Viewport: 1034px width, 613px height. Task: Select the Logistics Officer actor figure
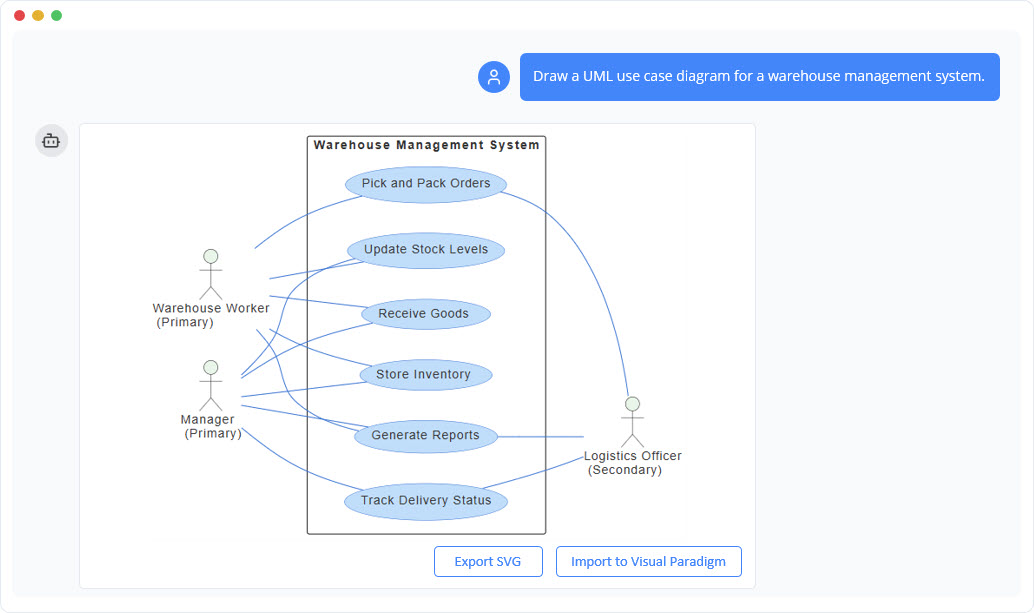tap(632, 420)
